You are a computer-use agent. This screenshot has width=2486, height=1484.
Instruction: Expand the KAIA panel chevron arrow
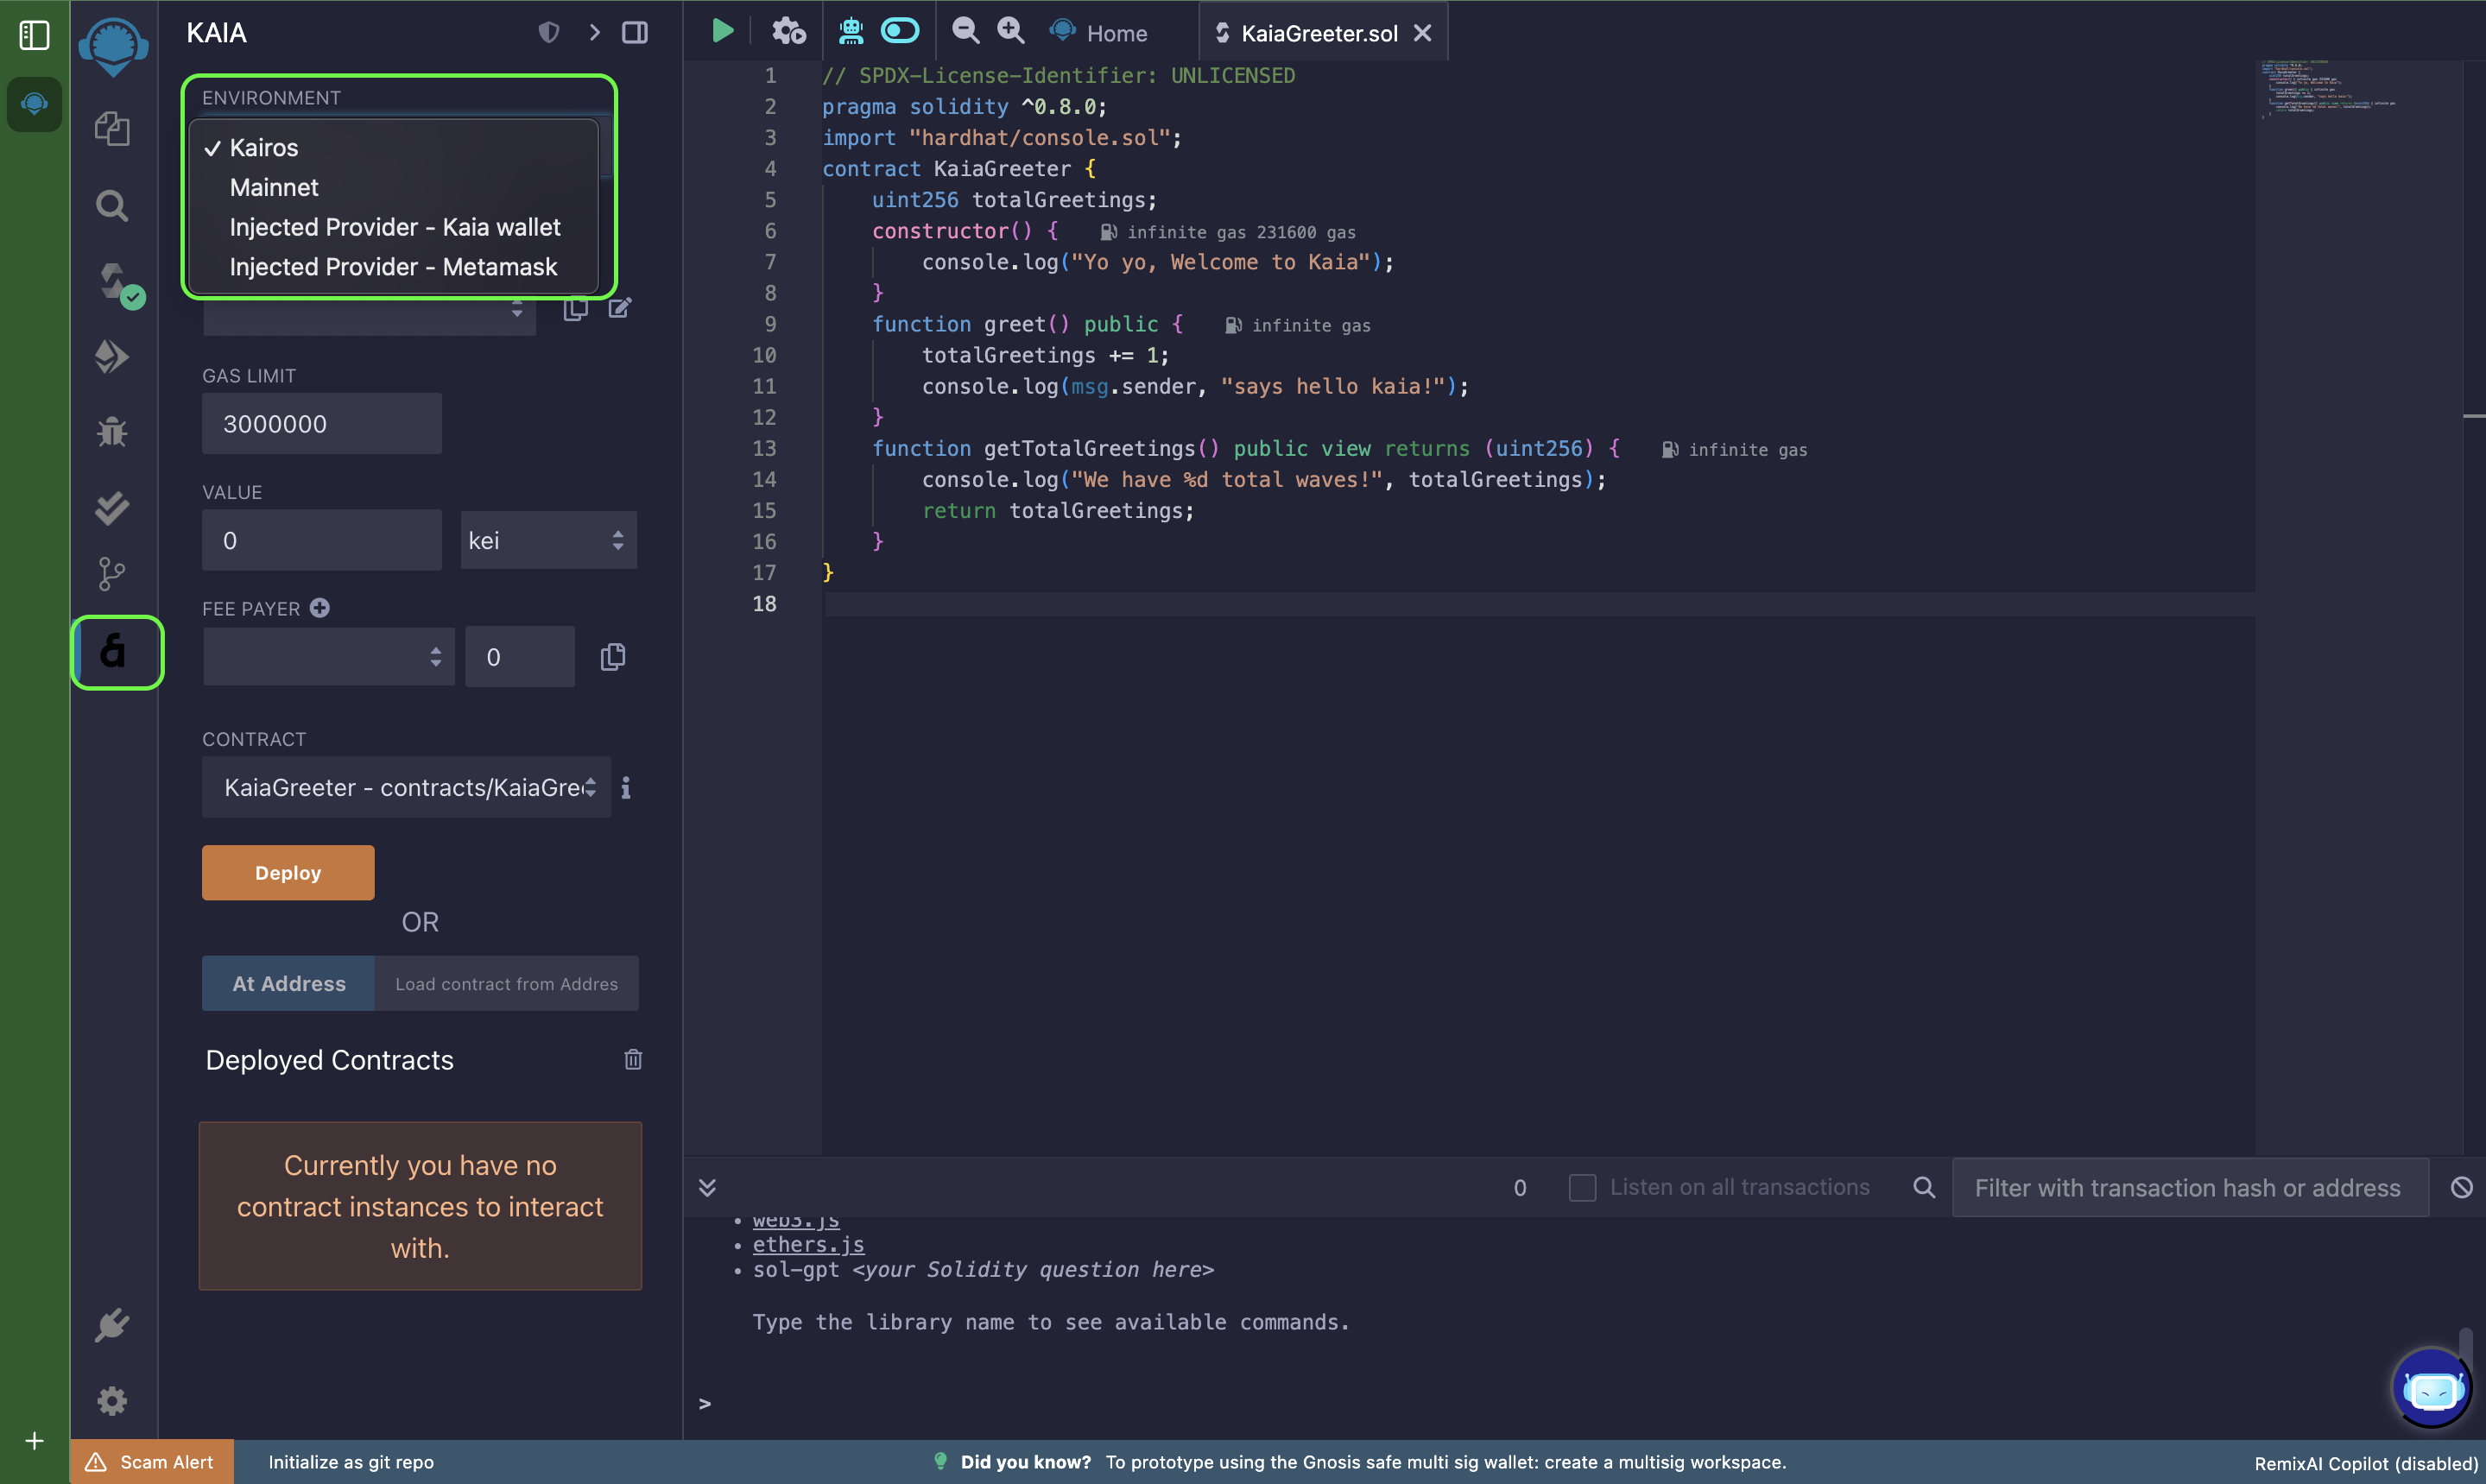(594, 33)
